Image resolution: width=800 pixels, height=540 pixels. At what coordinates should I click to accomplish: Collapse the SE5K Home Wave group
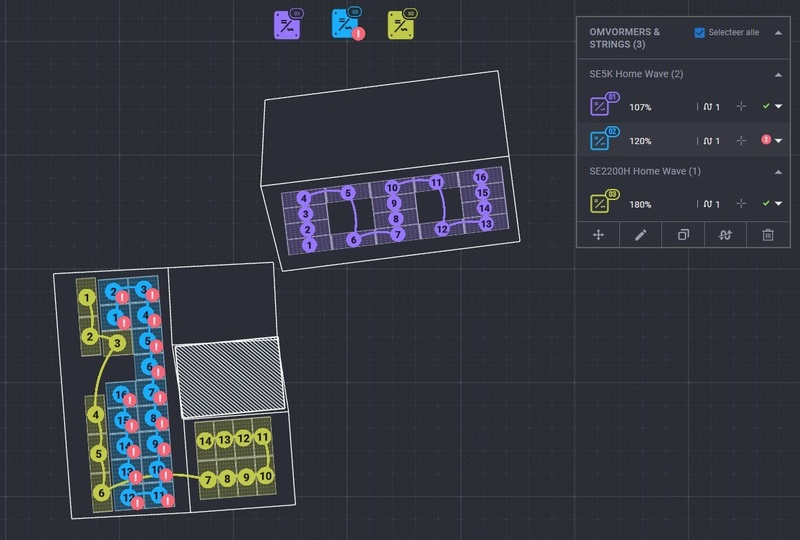778,75
